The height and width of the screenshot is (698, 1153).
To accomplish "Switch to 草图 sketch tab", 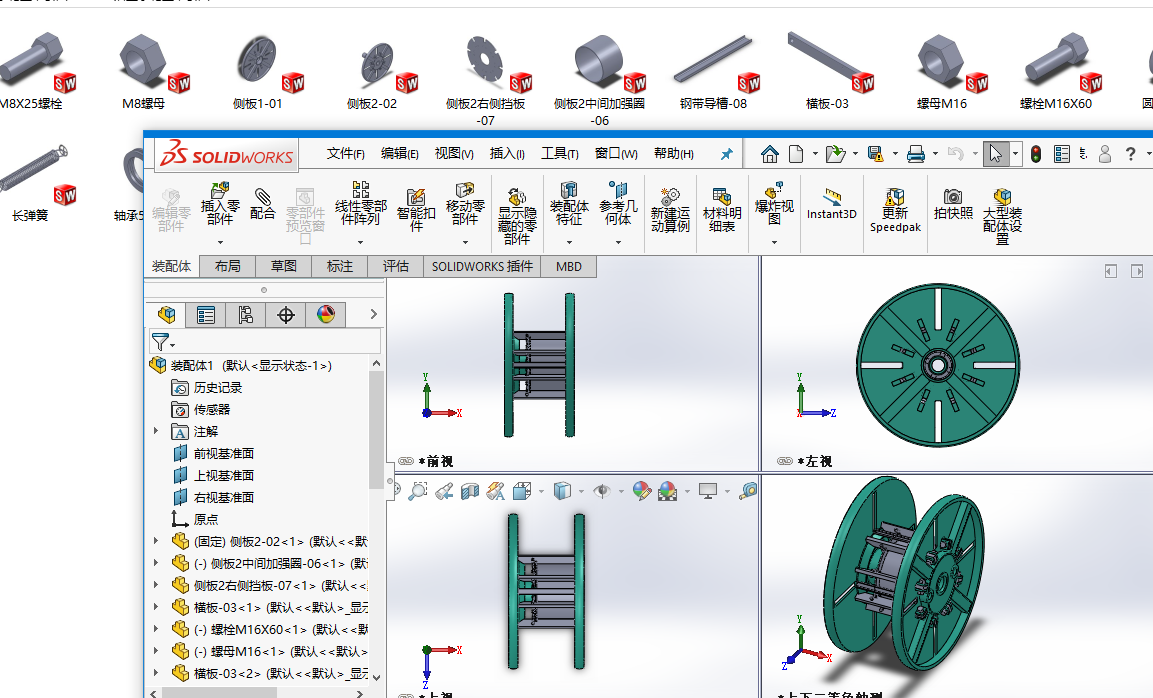I will coord(283,266).
